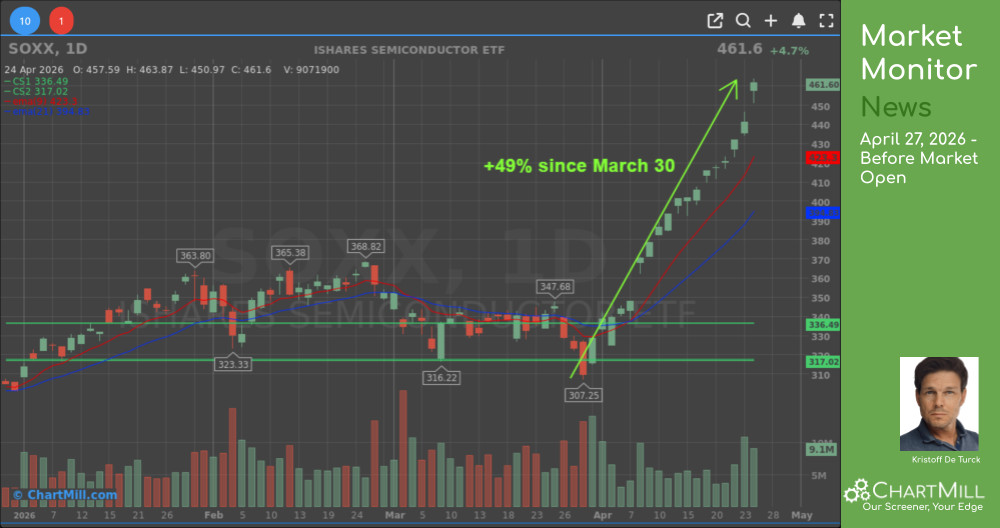The width and height of the screenshot is (1000, 528).
Task: Click the 368.82 price high label
Action: pyautogui.click(x=364, y=246)
